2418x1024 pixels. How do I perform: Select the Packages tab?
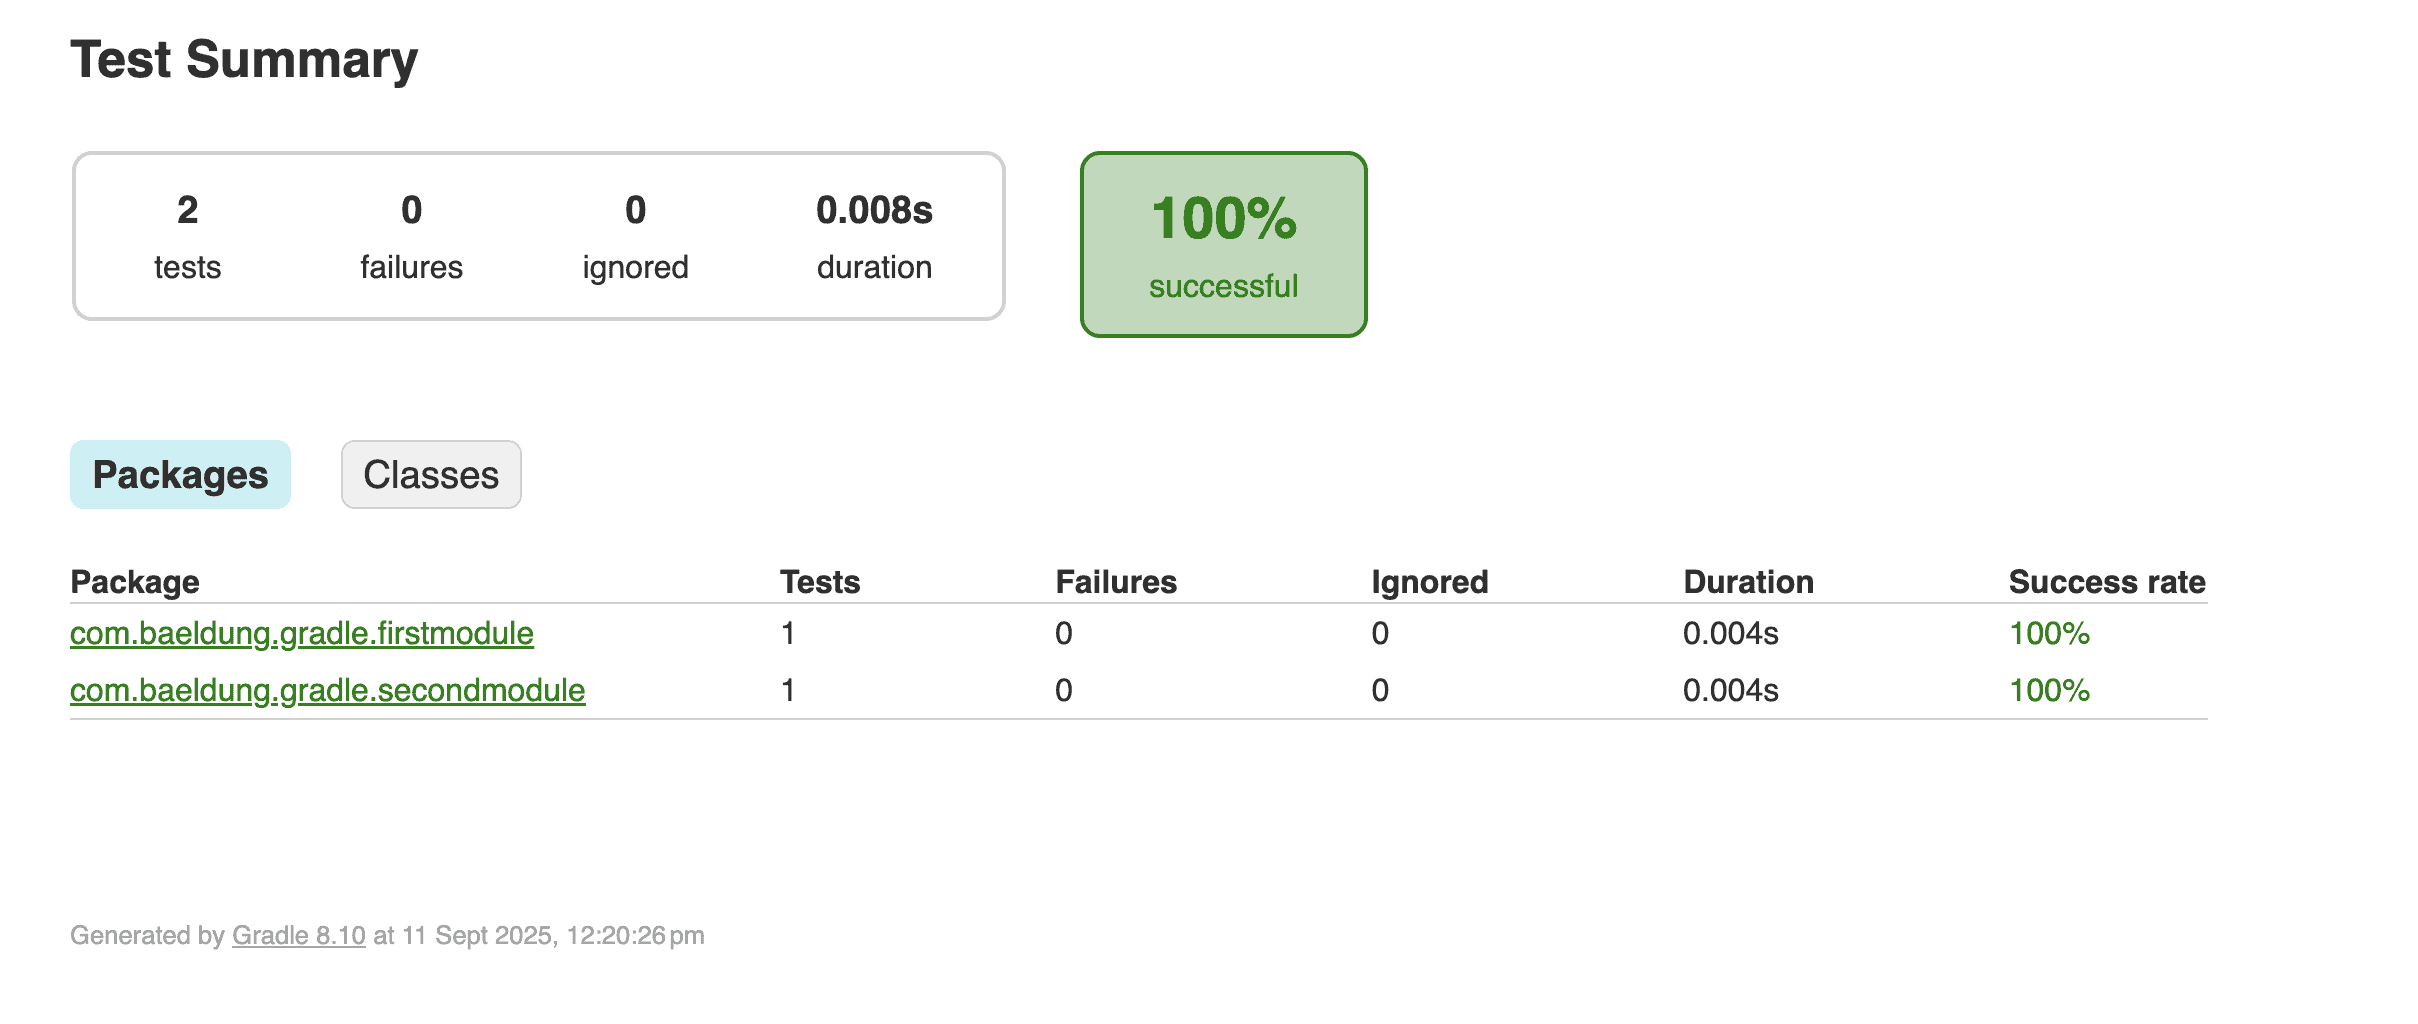click(180, 474)
